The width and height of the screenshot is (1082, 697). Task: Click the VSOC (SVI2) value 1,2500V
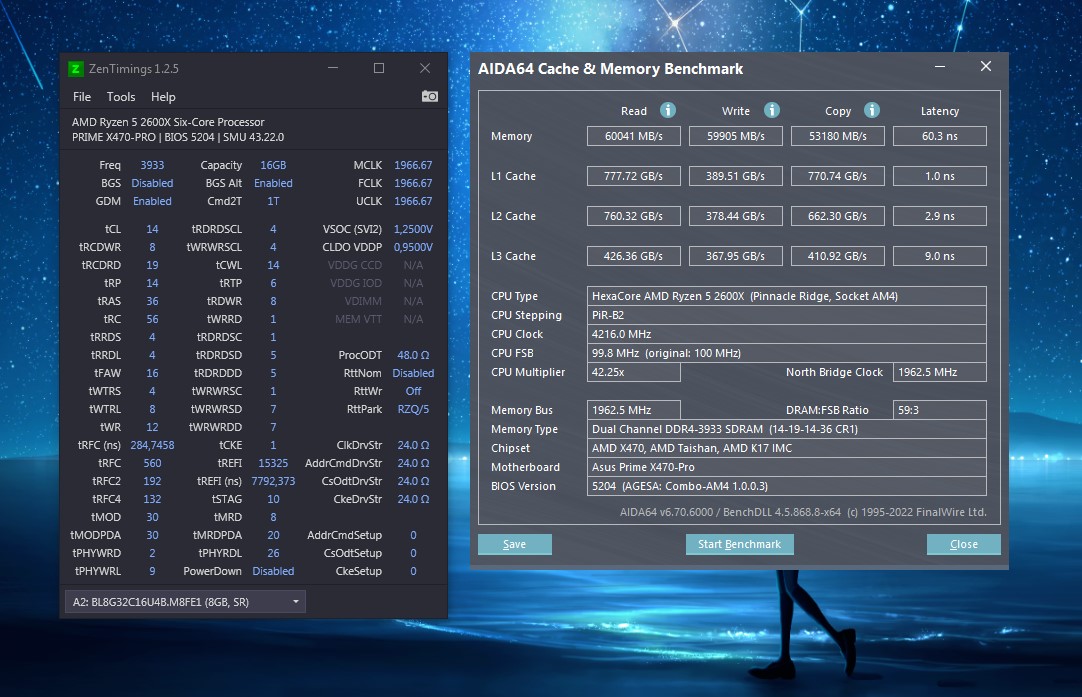413,229
